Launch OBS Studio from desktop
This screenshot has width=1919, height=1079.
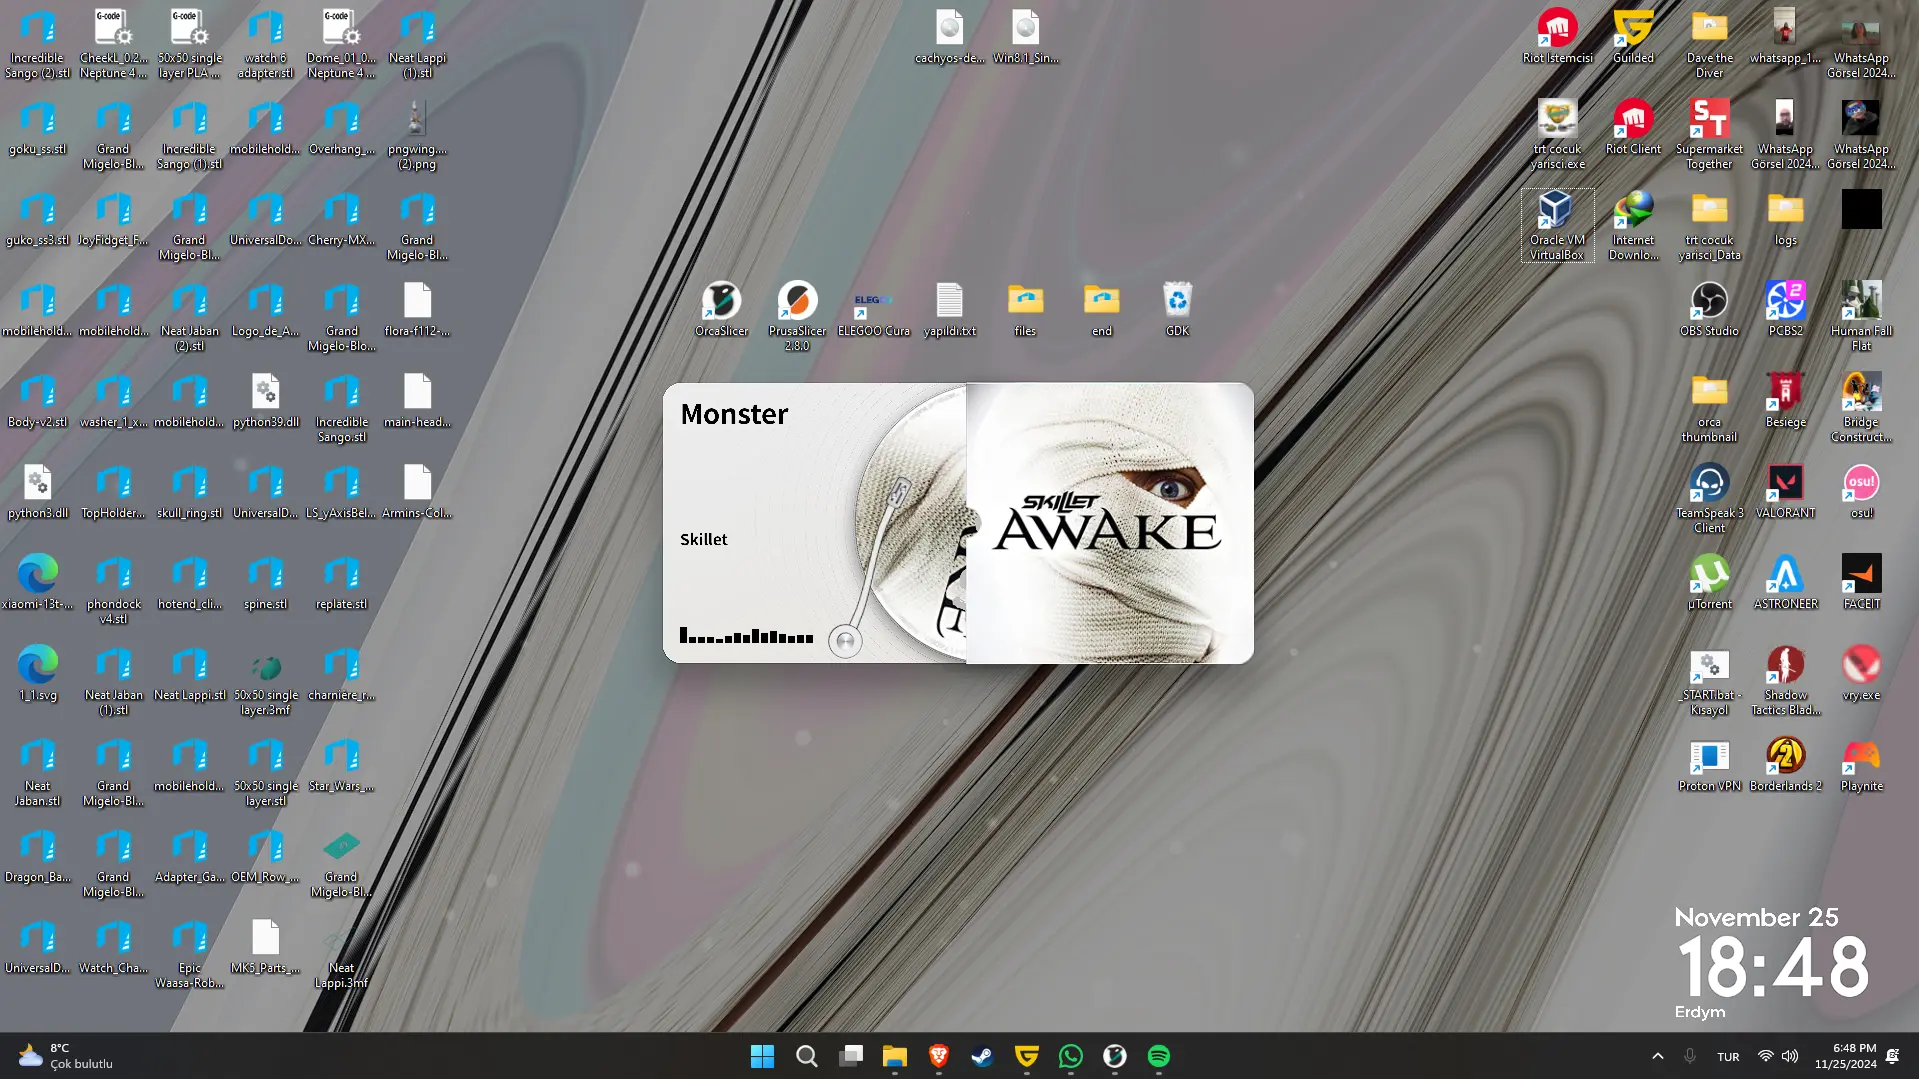click(x=1709, y=309)
